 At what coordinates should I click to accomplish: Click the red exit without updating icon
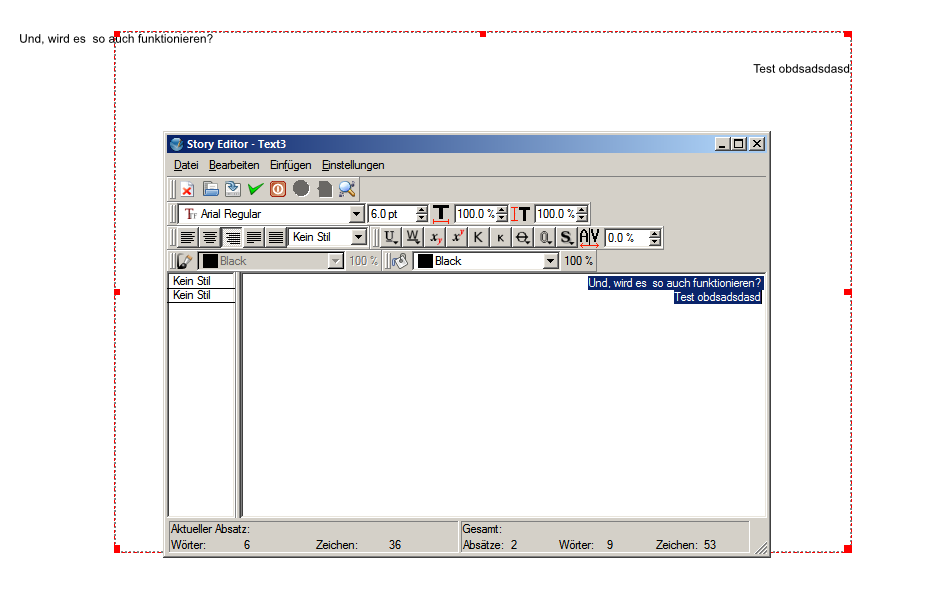(x=278, y=189)
